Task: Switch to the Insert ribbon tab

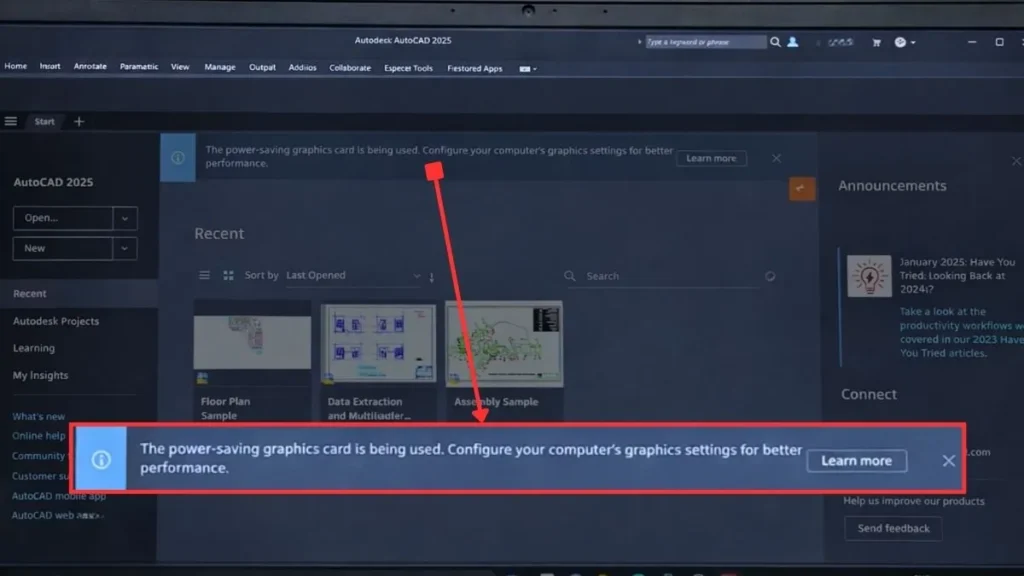Action: 49,66
